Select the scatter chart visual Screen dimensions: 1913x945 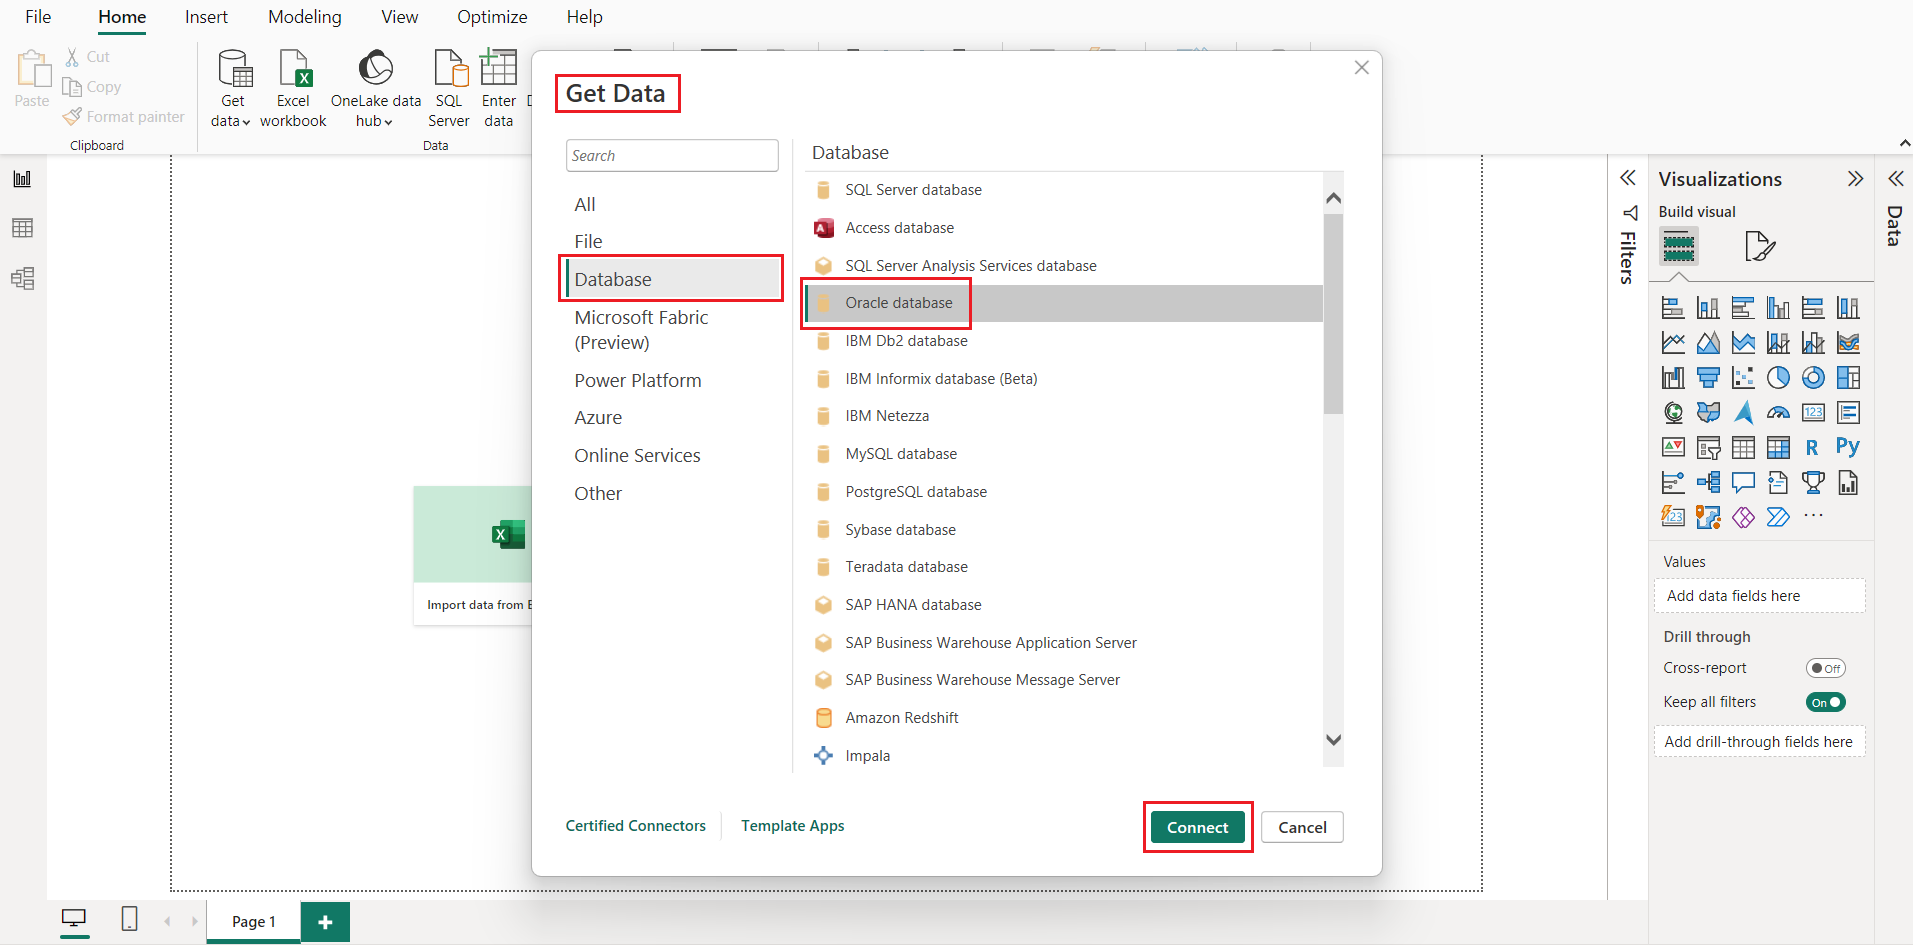point(1743,378)
